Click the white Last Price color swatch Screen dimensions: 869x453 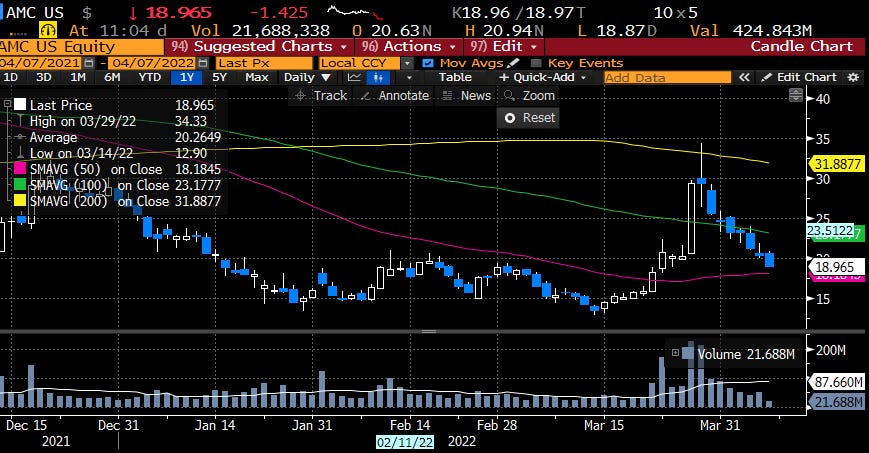(x=20, y=105)
